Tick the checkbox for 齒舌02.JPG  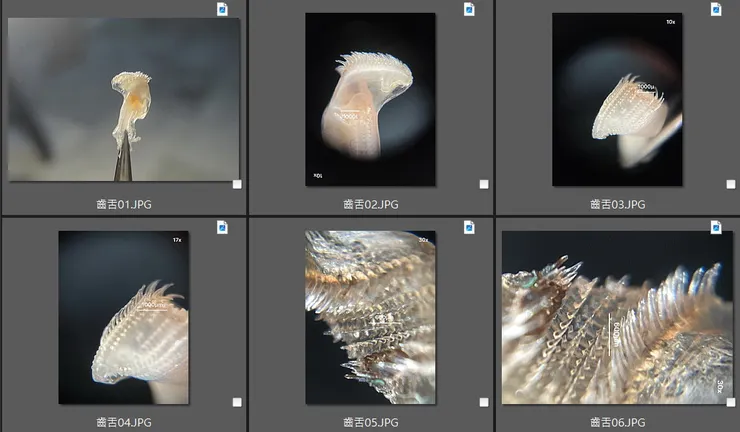tap(484, 184)
